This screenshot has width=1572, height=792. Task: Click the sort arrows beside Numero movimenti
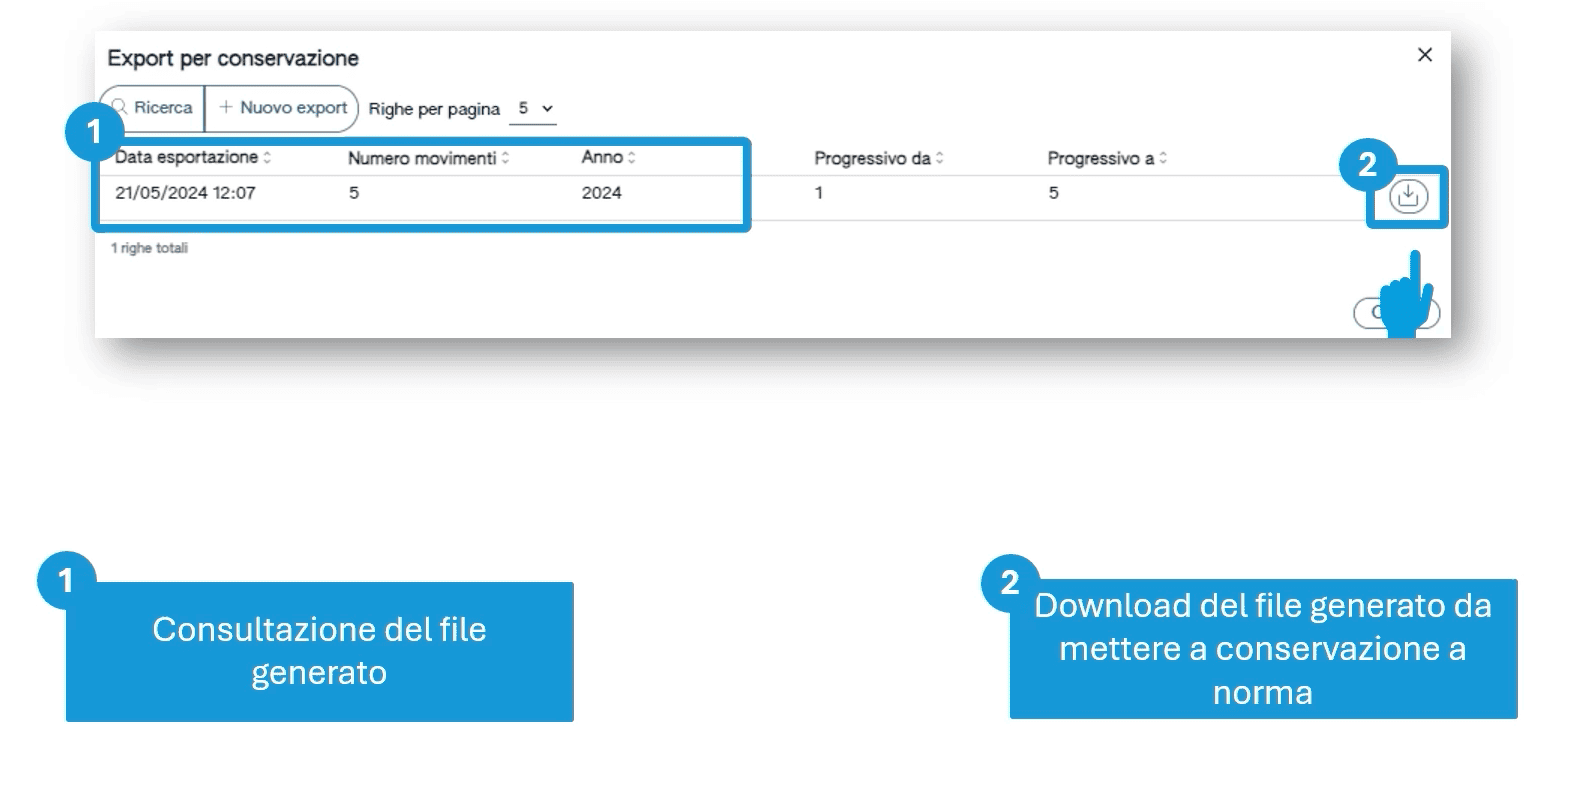point(505,158)
